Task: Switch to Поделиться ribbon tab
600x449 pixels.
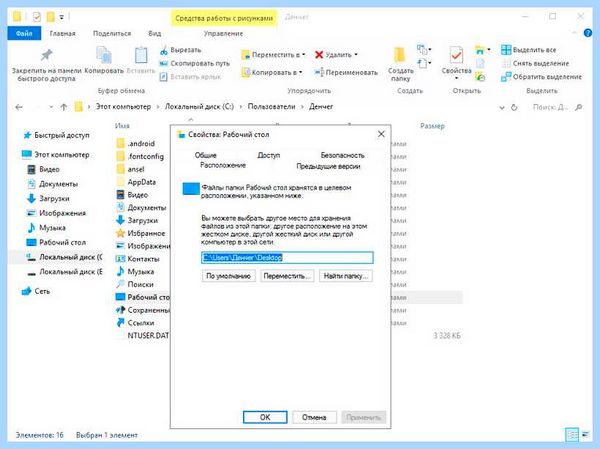Action: [x=112, y=34]
